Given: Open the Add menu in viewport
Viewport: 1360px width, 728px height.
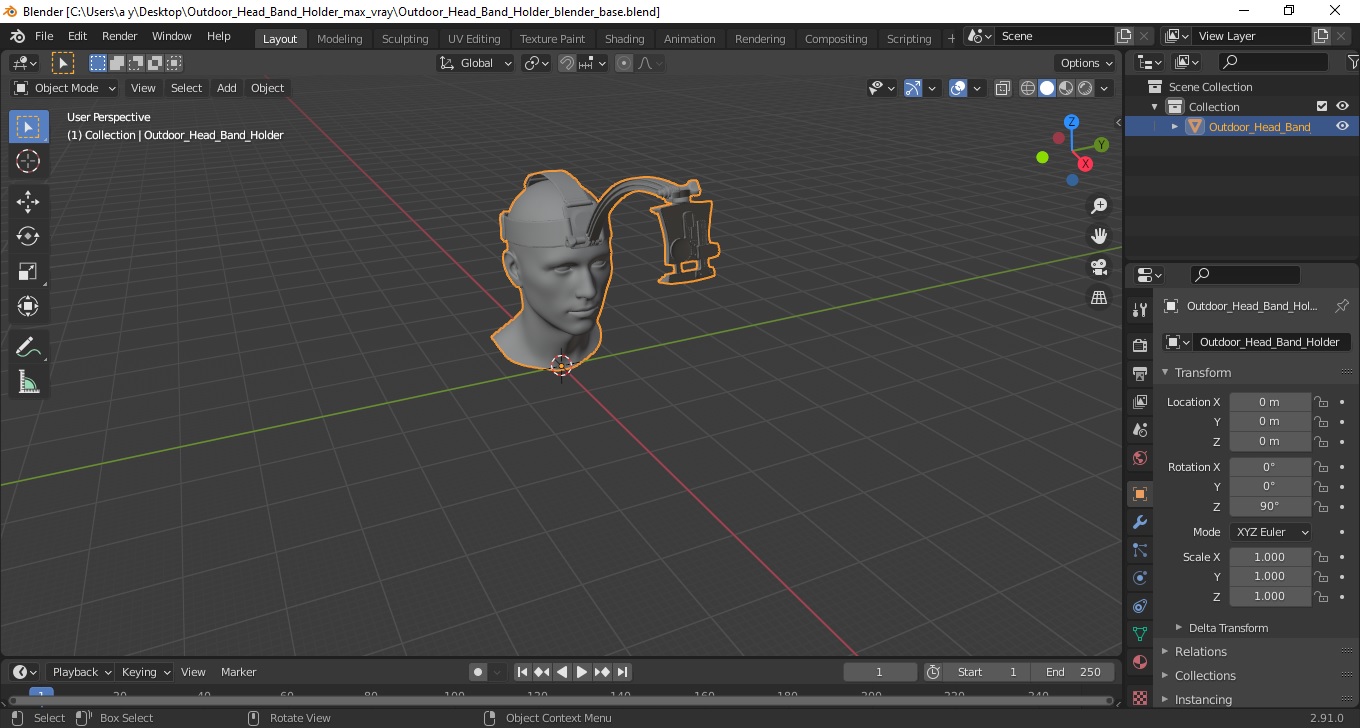Looking at the screenshot, I should click(227, 88).
